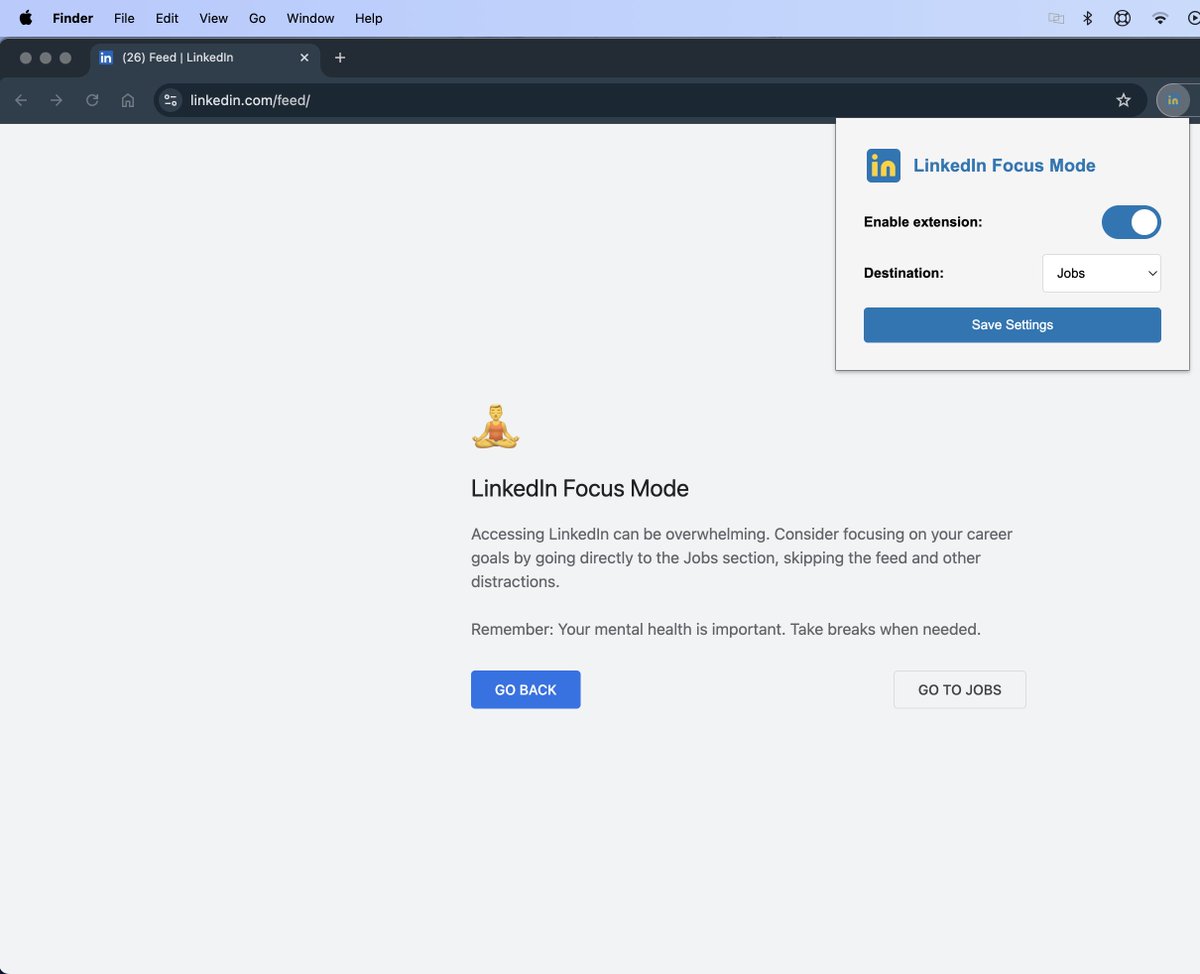Screen dimensions: 1200x974
Task: Click the meditating person emoji
Action: 496,426
